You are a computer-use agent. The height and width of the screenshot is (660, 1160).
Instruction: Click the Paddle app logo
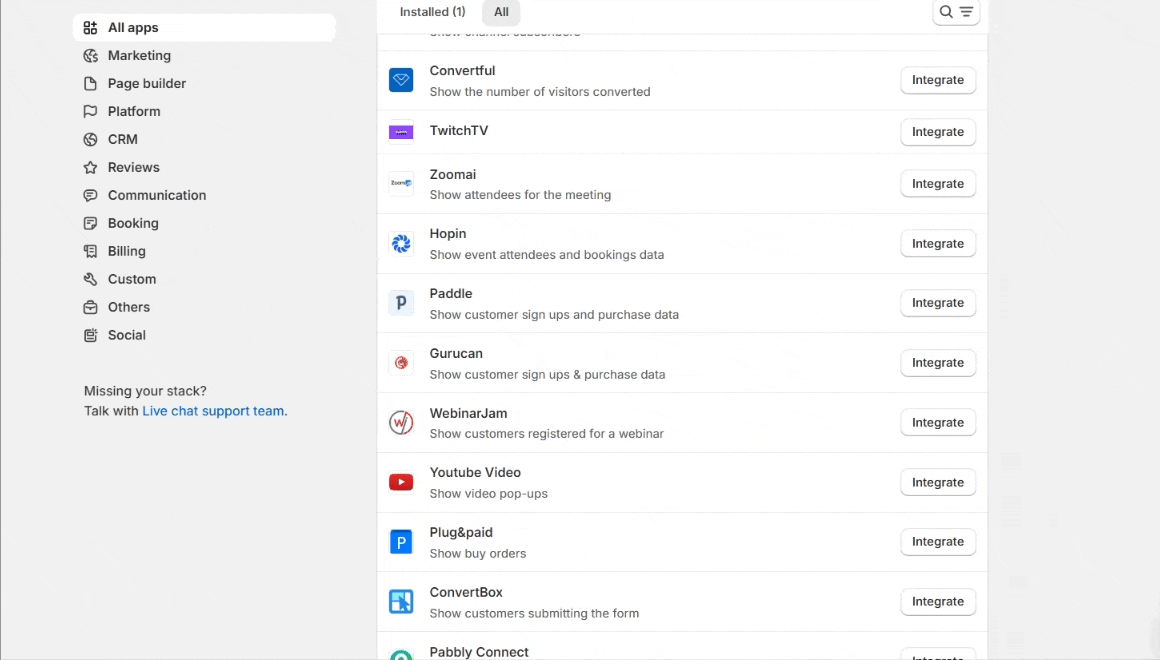(x=401, y=303)
